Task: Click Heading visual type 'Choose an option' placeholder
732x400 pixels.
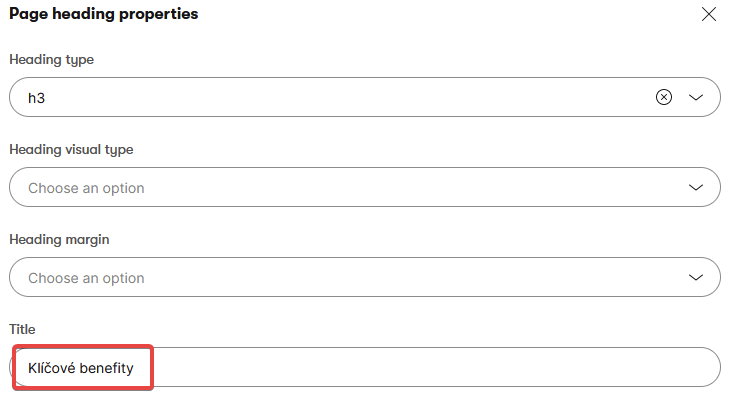Action: point(86,188)
